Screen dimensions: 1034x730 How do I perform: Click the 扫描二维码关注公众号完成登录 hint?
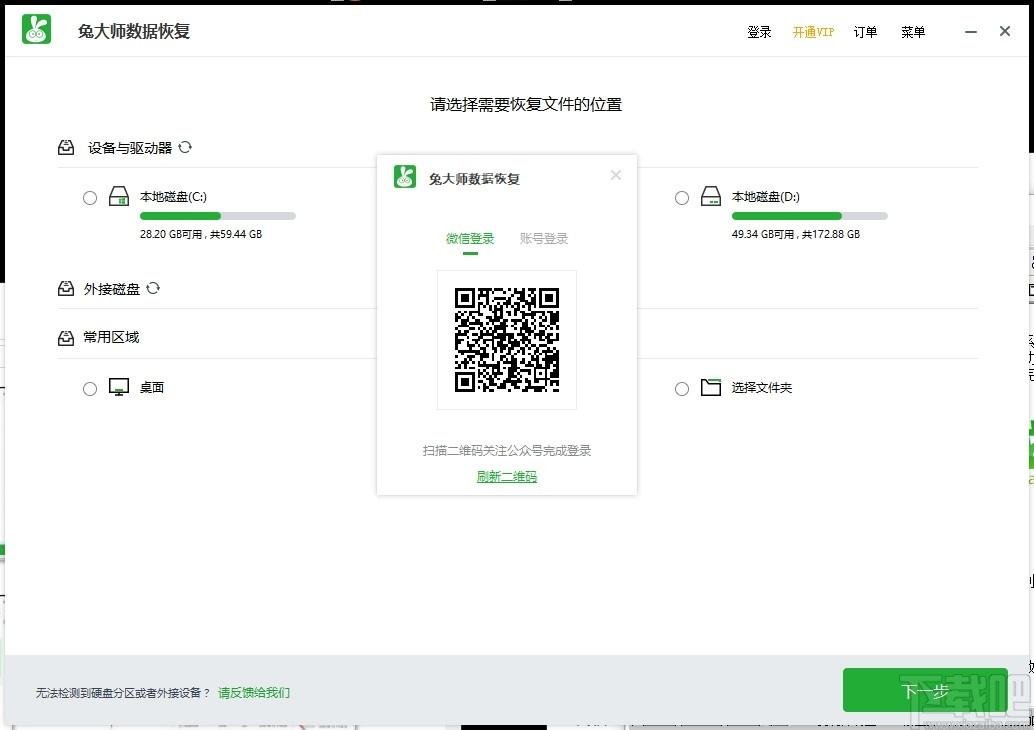tap(507, 450)
